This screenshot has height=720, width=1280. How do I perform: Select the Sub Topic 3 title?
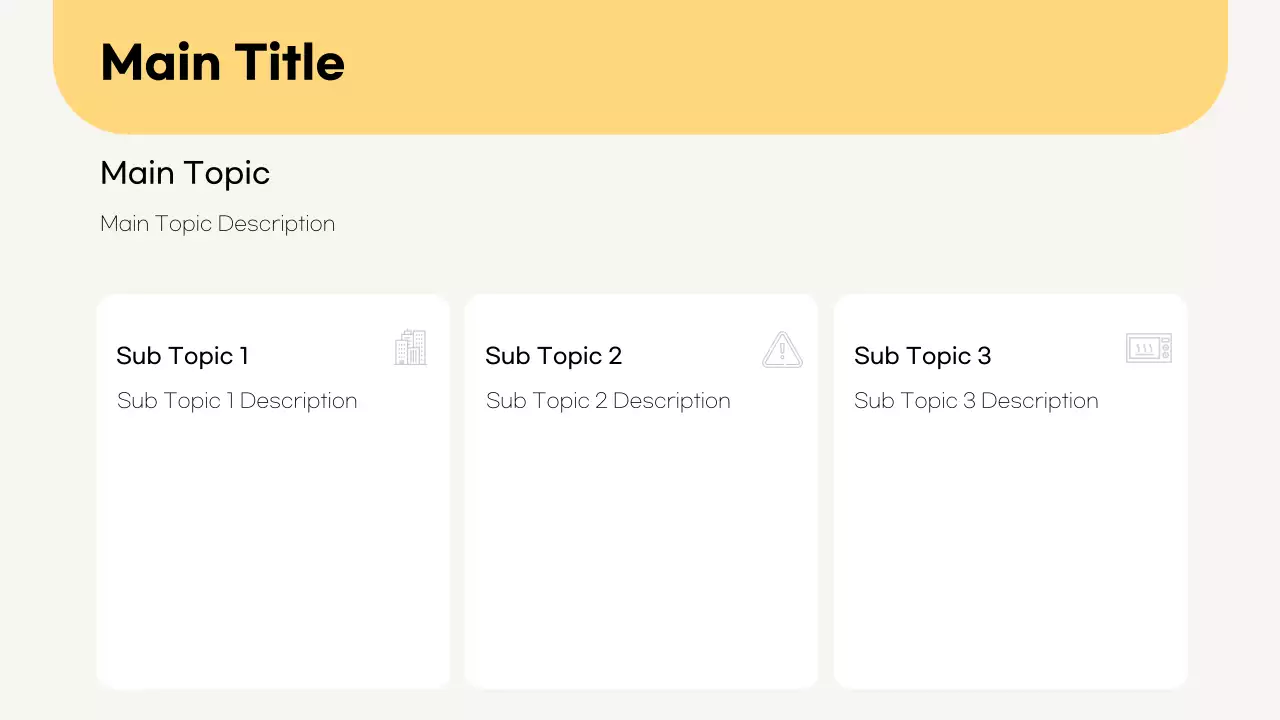pos(922,356)
